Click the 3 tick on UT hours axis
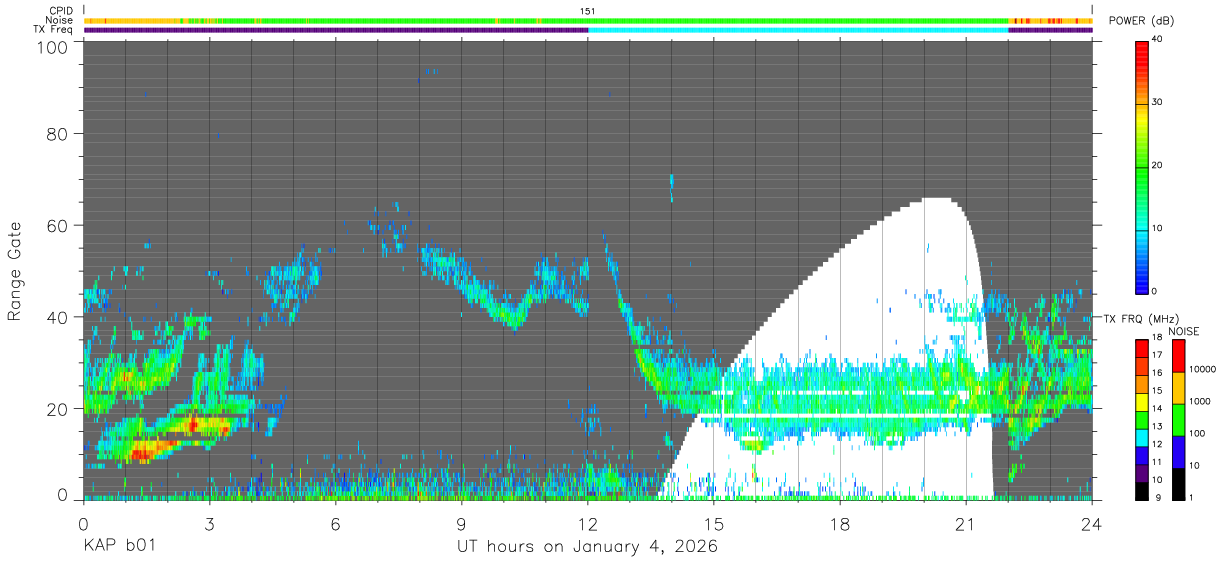 [209, 523]
